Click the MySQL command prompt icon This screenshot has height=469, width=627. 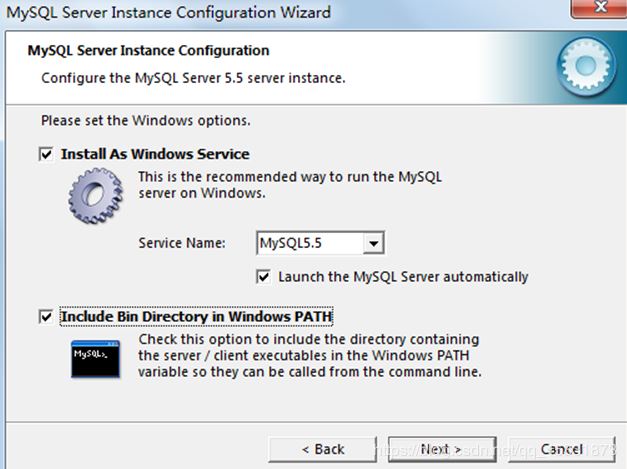coord(96,358)
